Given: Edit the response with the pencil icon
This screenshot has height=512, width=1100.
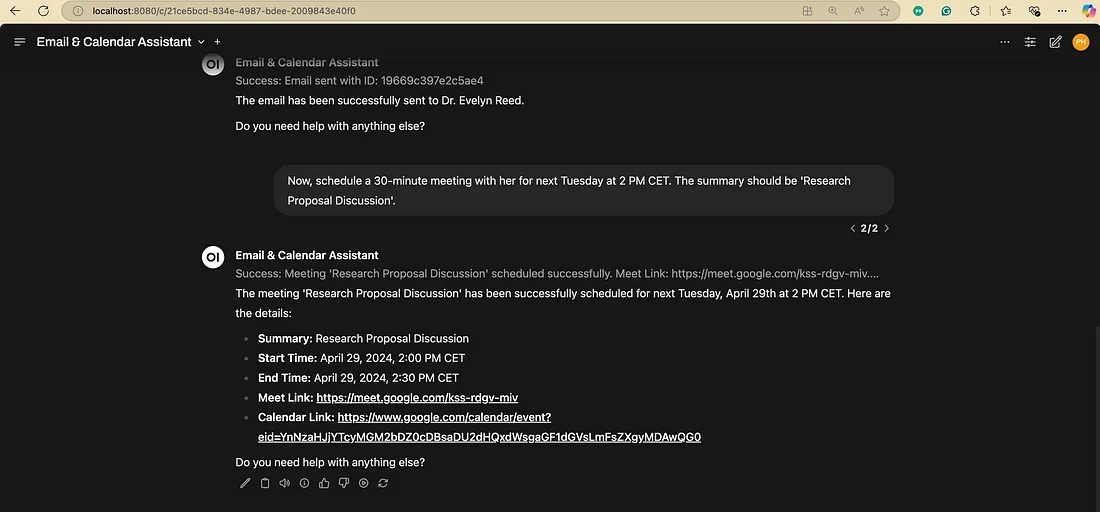Looking at the screenshot, I should pos(245,483).
